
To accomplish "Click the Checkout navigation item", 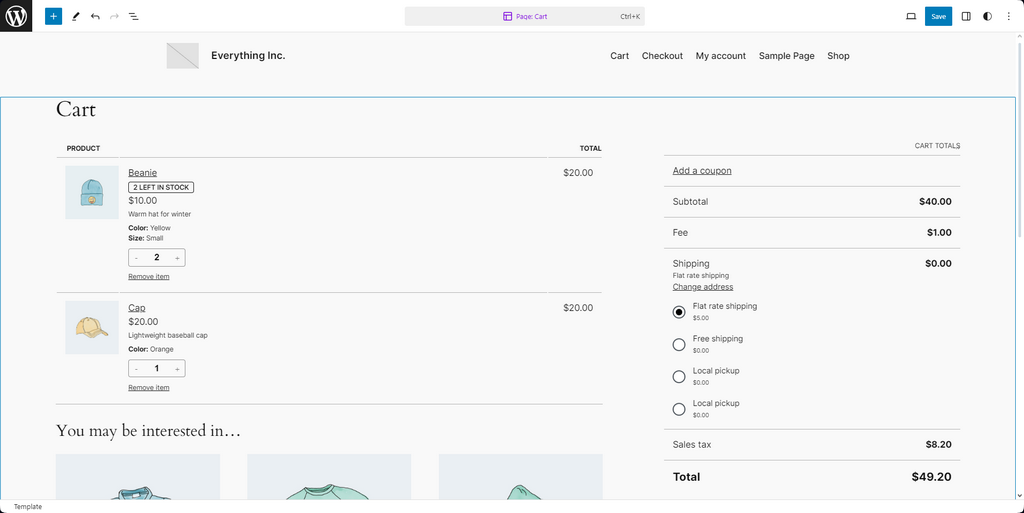I will [662, 56].
